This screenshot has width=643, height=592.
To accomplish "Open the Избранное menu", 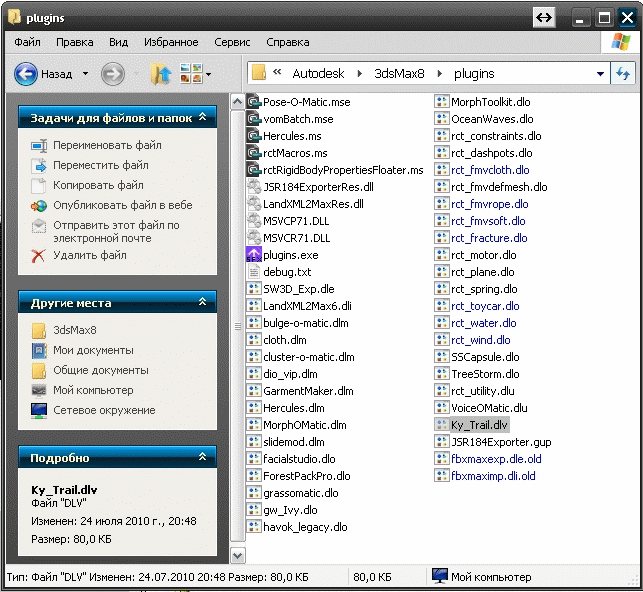I will click(171, 42).
